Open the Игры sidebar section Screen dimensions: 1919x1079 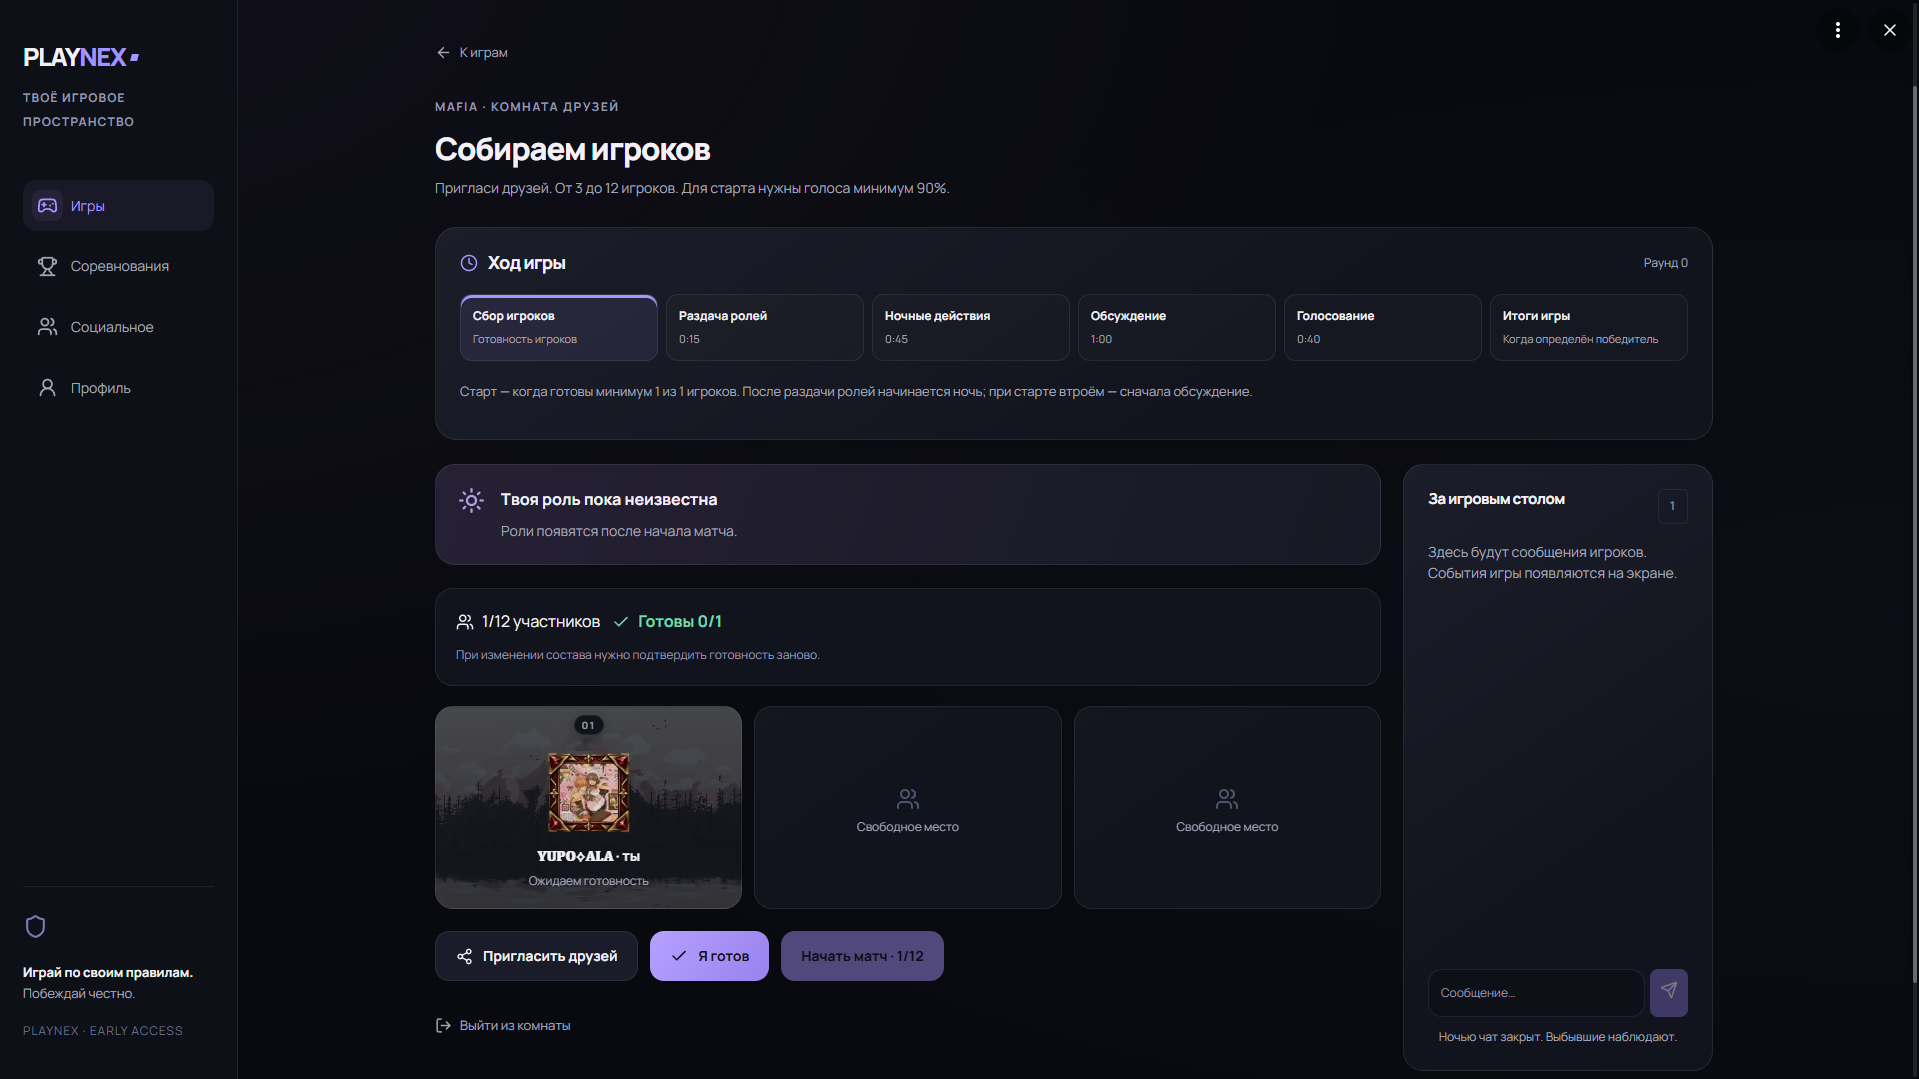click(118, 206)
